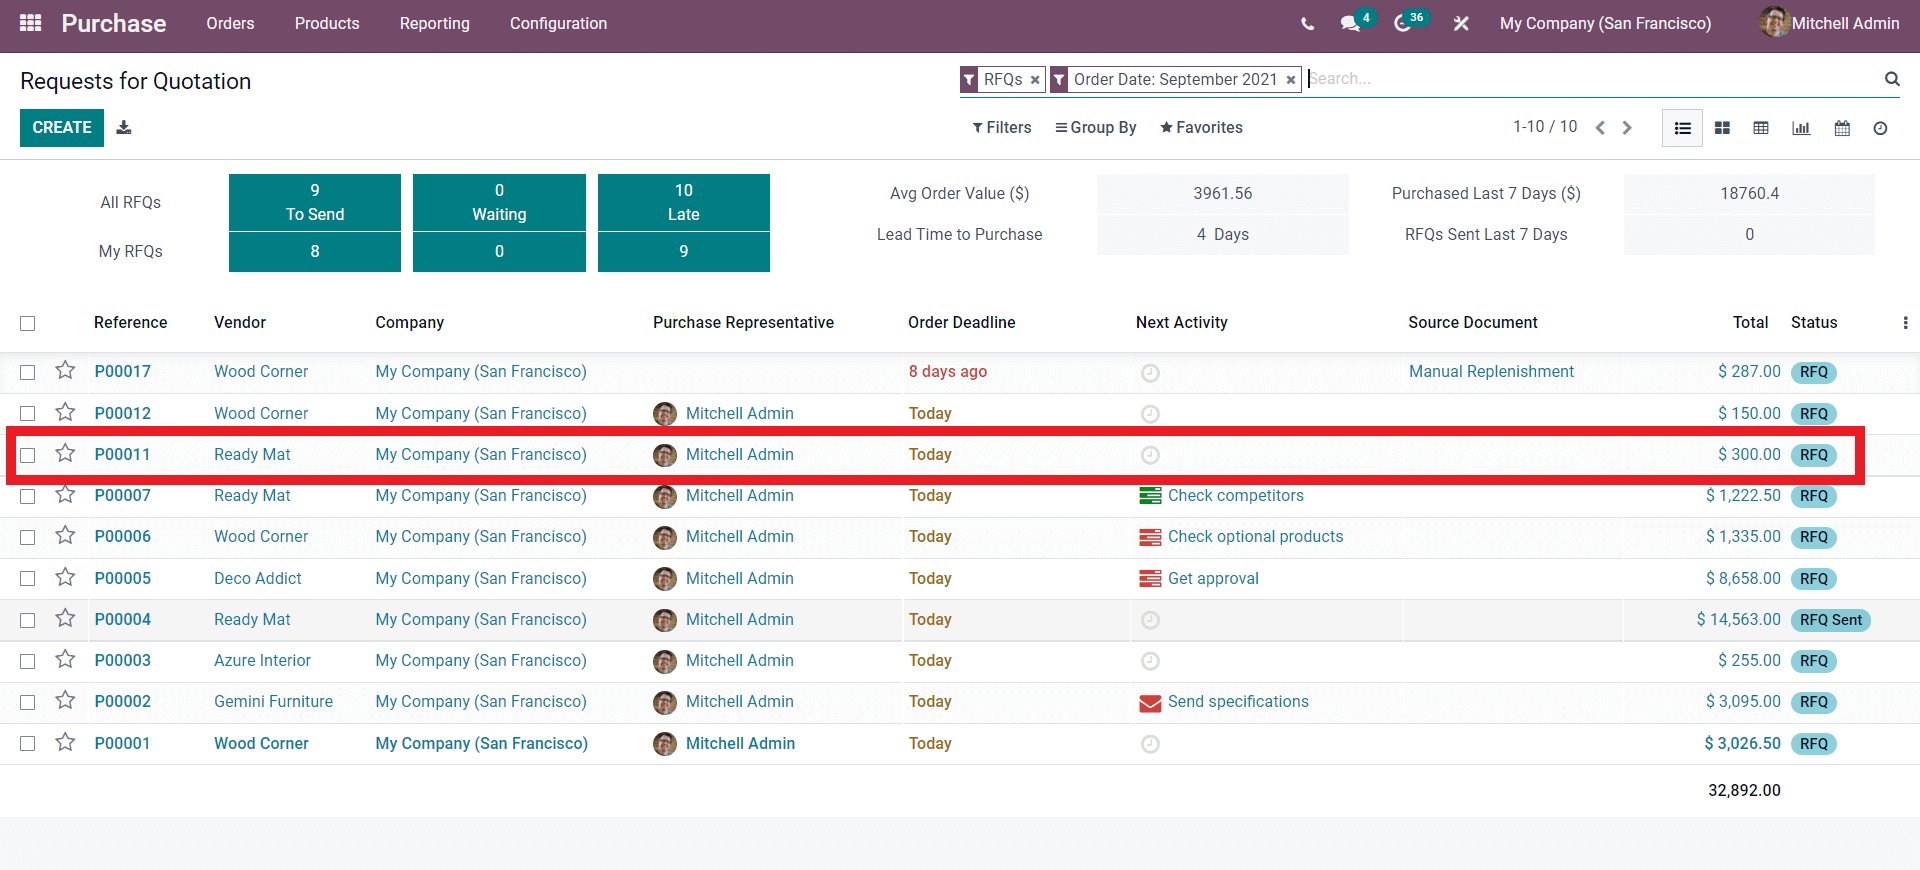
Task: Open the Favorites dropdown
Action: (1201, 128)
